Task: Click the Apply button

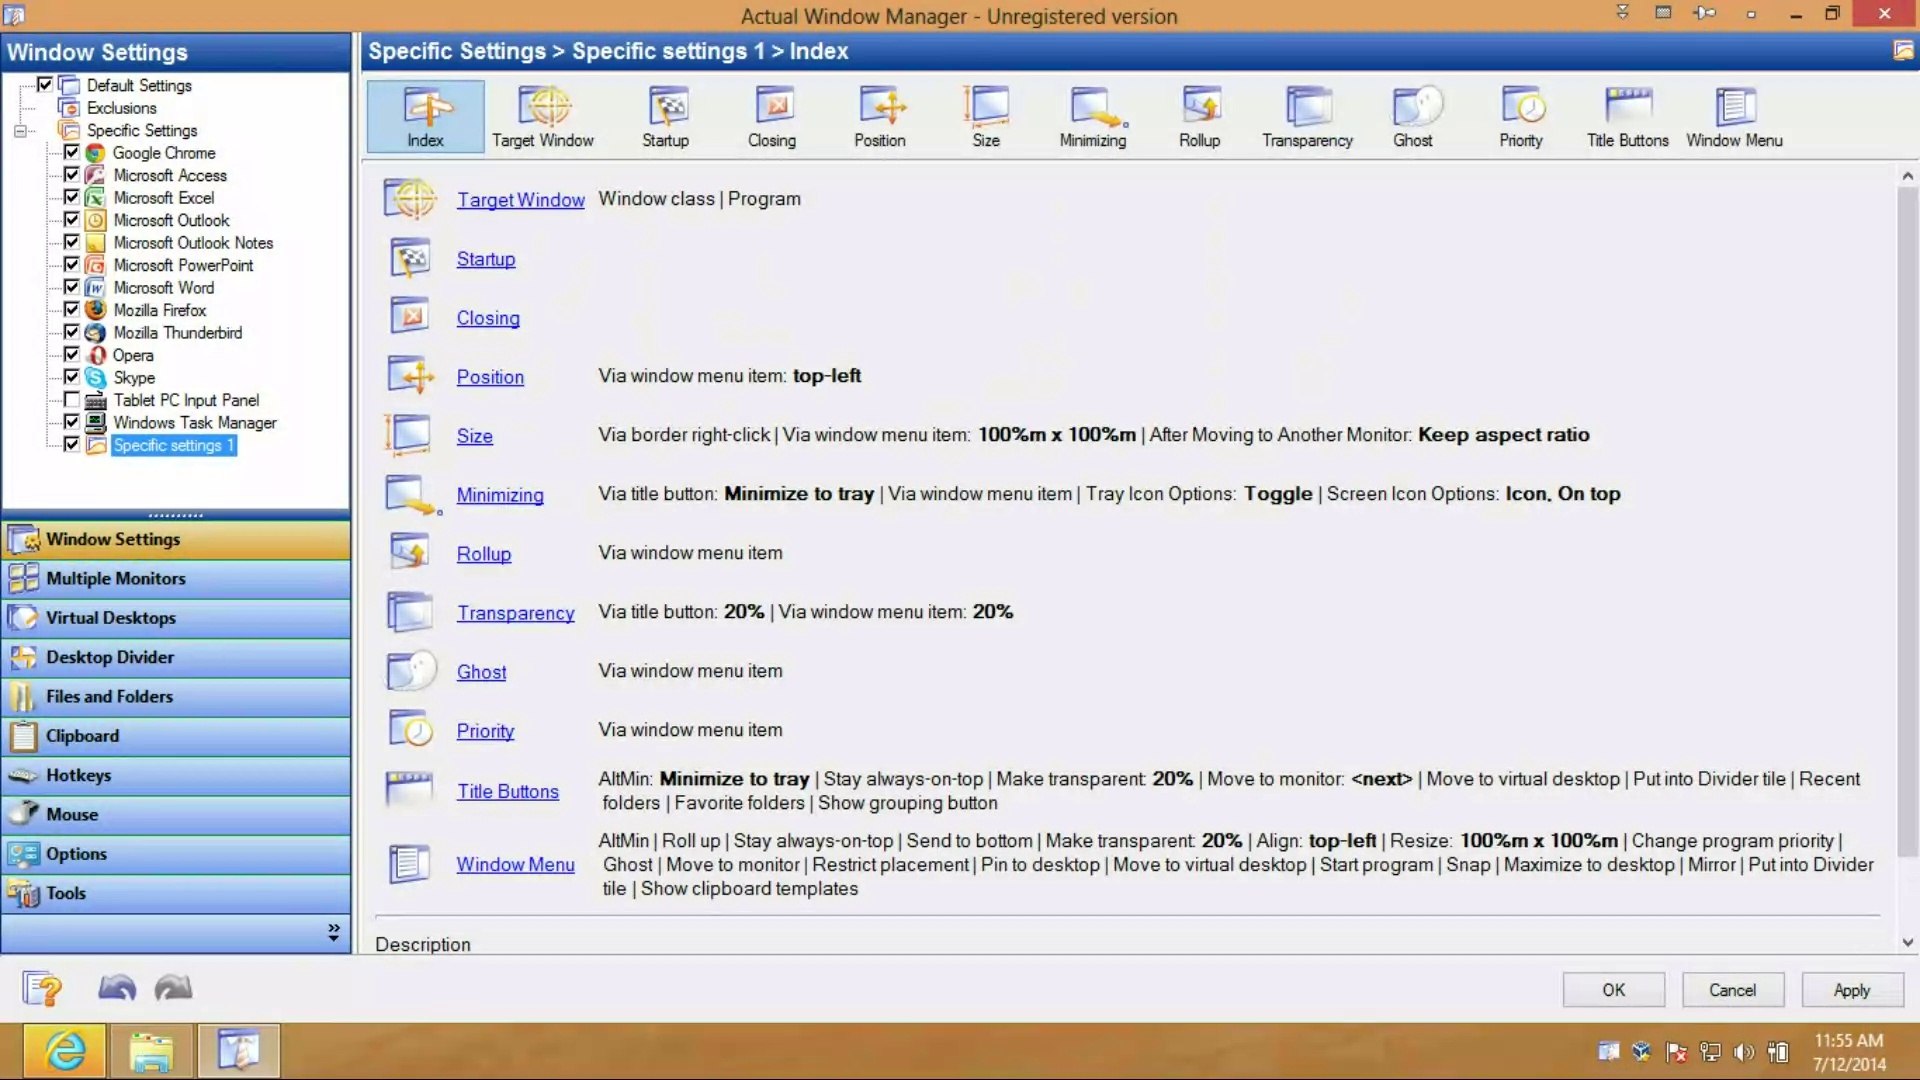Action: pyautogui.click(x=1851, y=990)
